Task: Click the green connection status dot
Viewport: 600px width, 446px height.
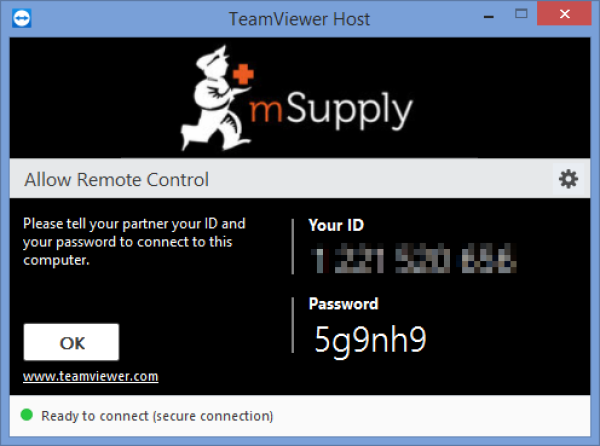Action: 26,415
